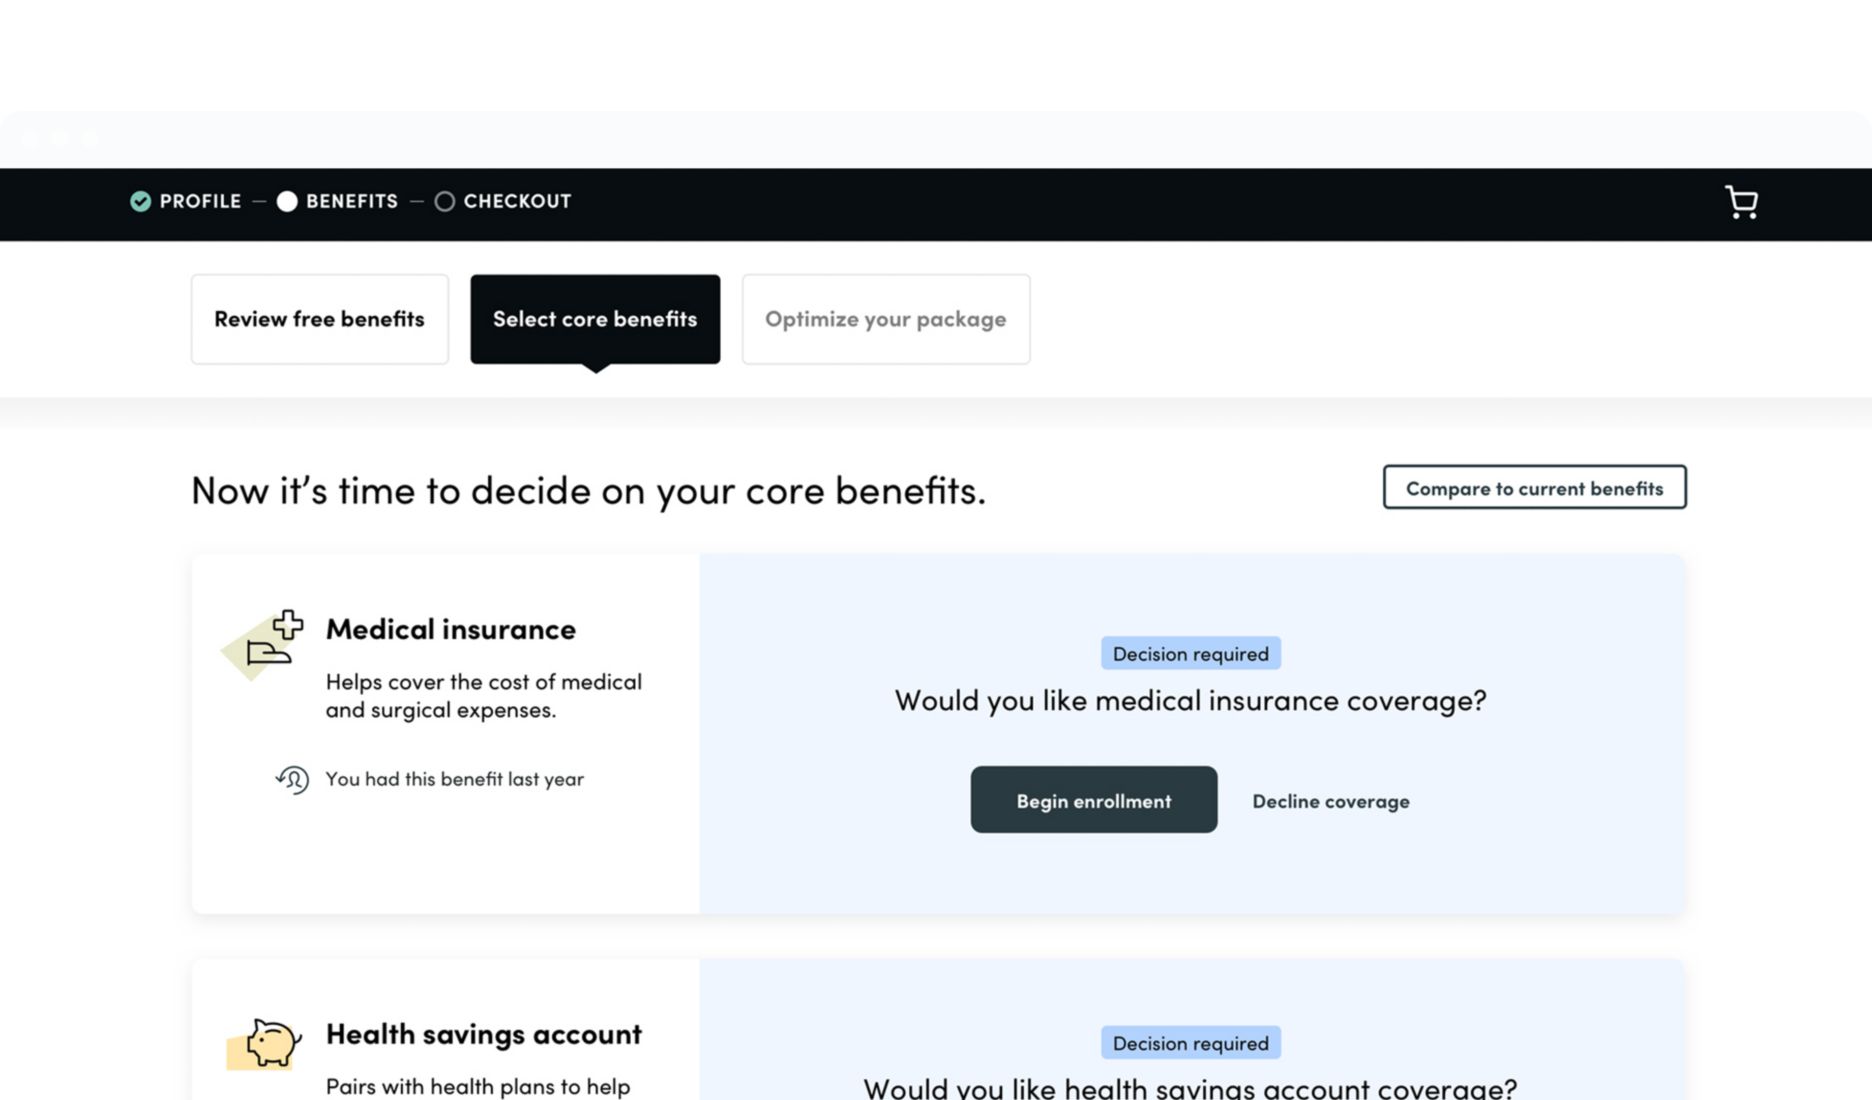Go to the CHECKOUT step label

[517, 201]
